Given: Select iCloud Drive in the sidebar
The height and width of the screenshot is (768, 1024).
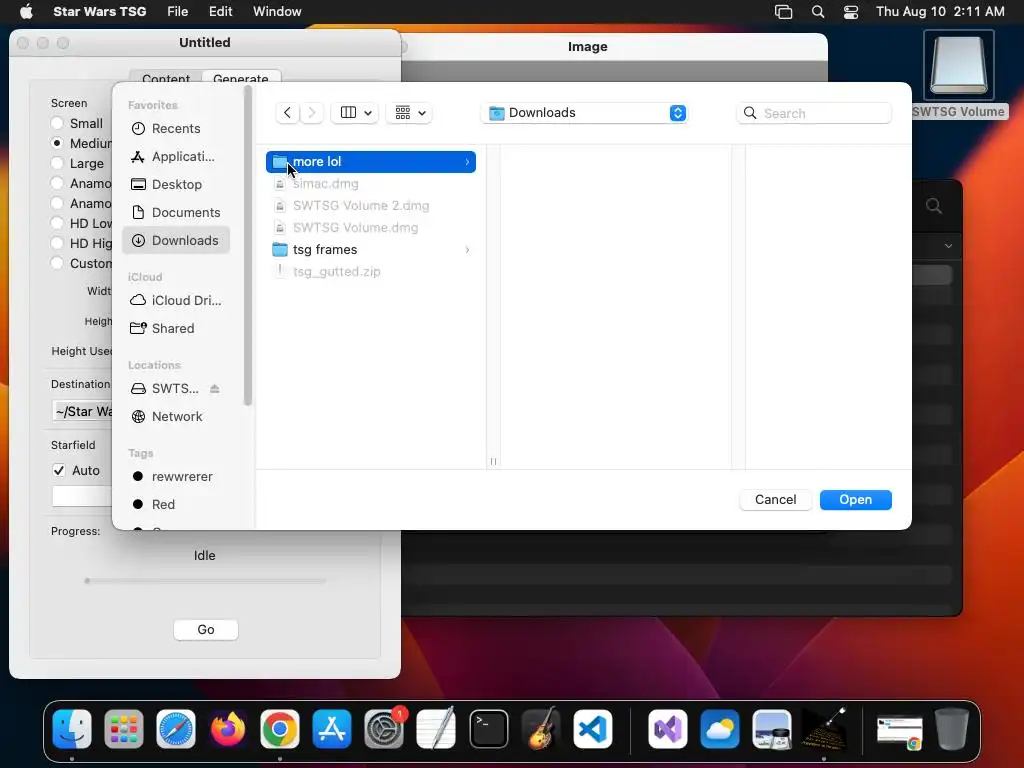Looking at the screenshot, I should [176, 300].
